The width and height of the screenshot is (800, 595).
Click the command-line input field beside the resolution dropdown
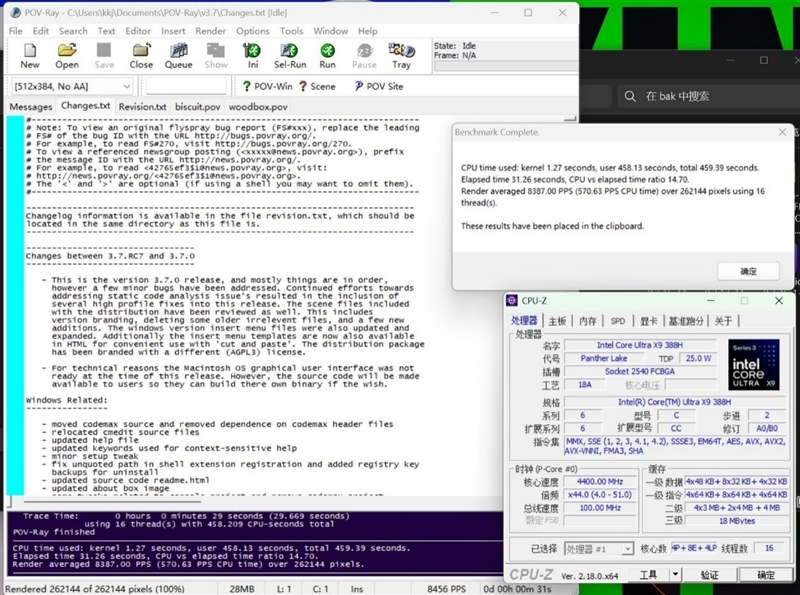pyautogui.click(x=189, y=87)
